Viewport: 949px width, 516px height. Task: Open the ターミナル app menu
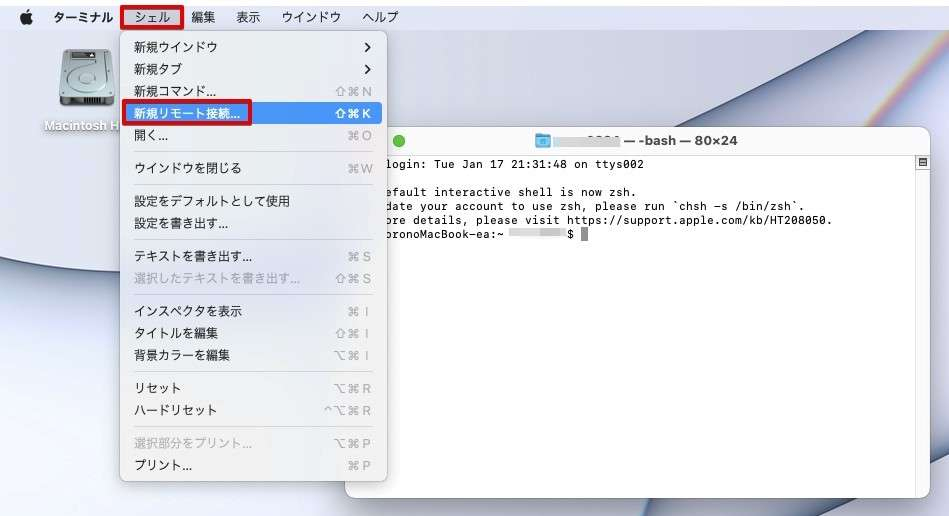pyautogui.click(x=83, y=17)
